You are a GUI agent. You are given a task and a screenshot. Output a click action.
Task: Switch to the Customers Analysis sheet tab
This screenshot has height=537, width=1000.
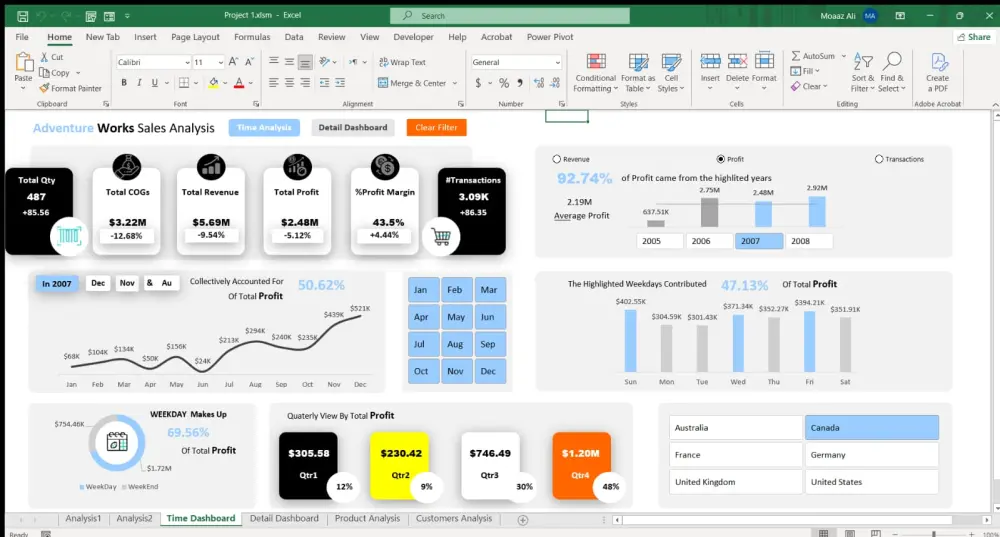click(454, 519)
